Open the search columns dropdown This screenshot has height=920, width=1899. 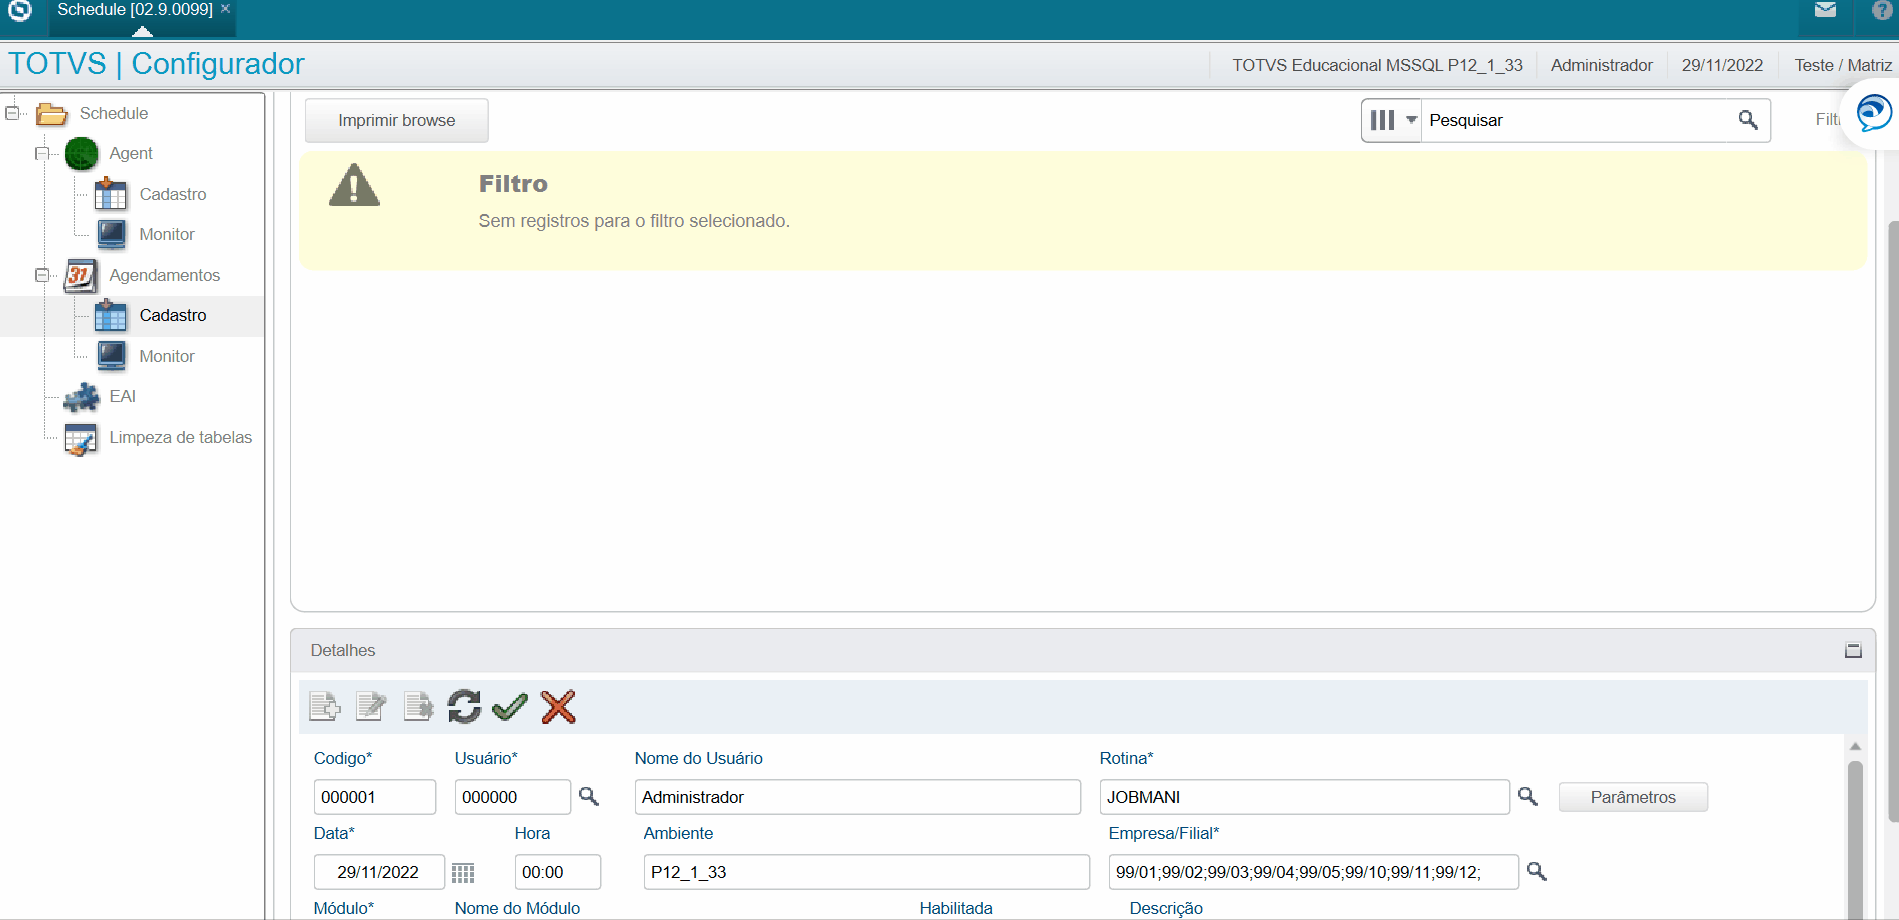(1392, 120)
